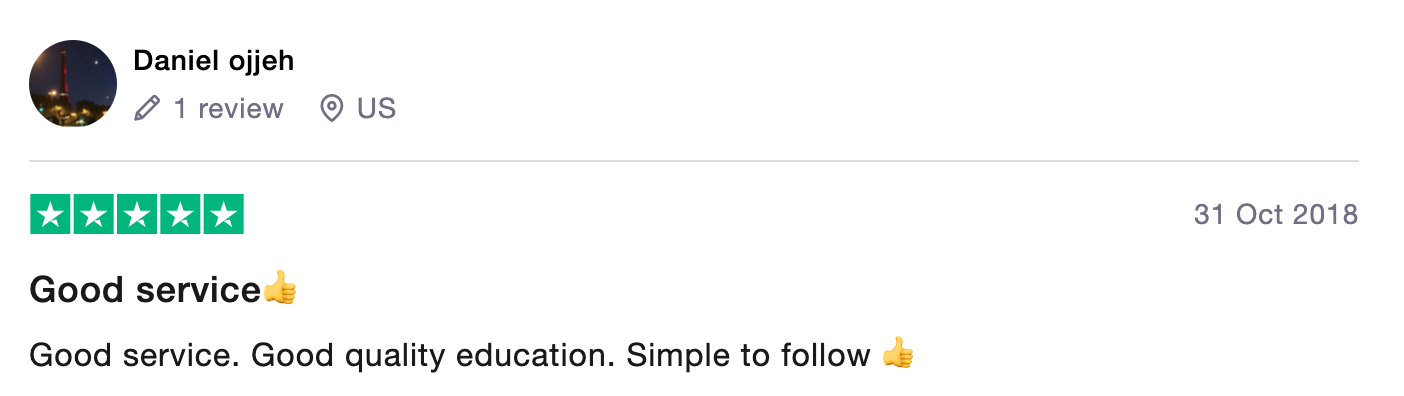The image size is (1404, 396).
Task: Click the 'US' country label
Action: tap(377, 108)
